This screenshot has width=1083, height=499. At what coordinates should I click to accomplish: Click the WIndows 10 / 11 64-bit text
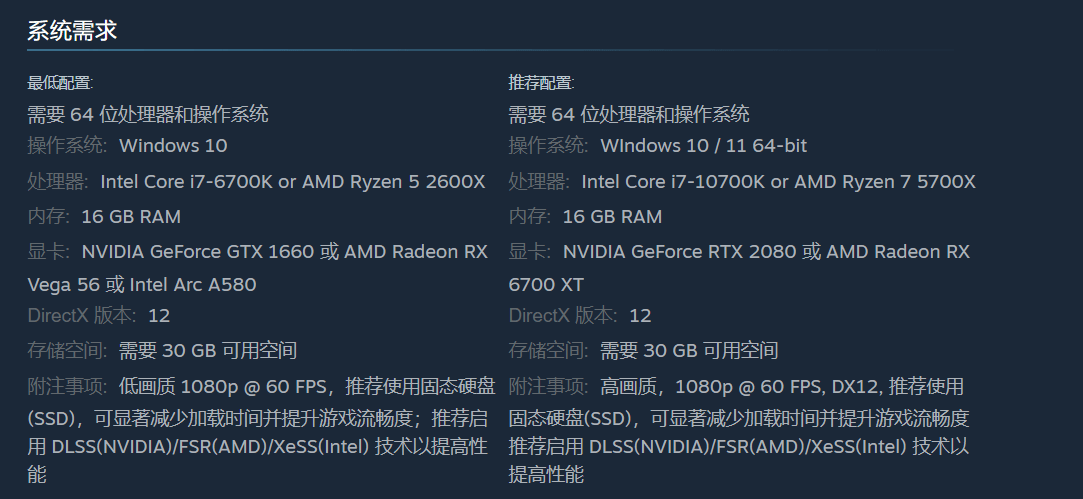pos(703,146)
